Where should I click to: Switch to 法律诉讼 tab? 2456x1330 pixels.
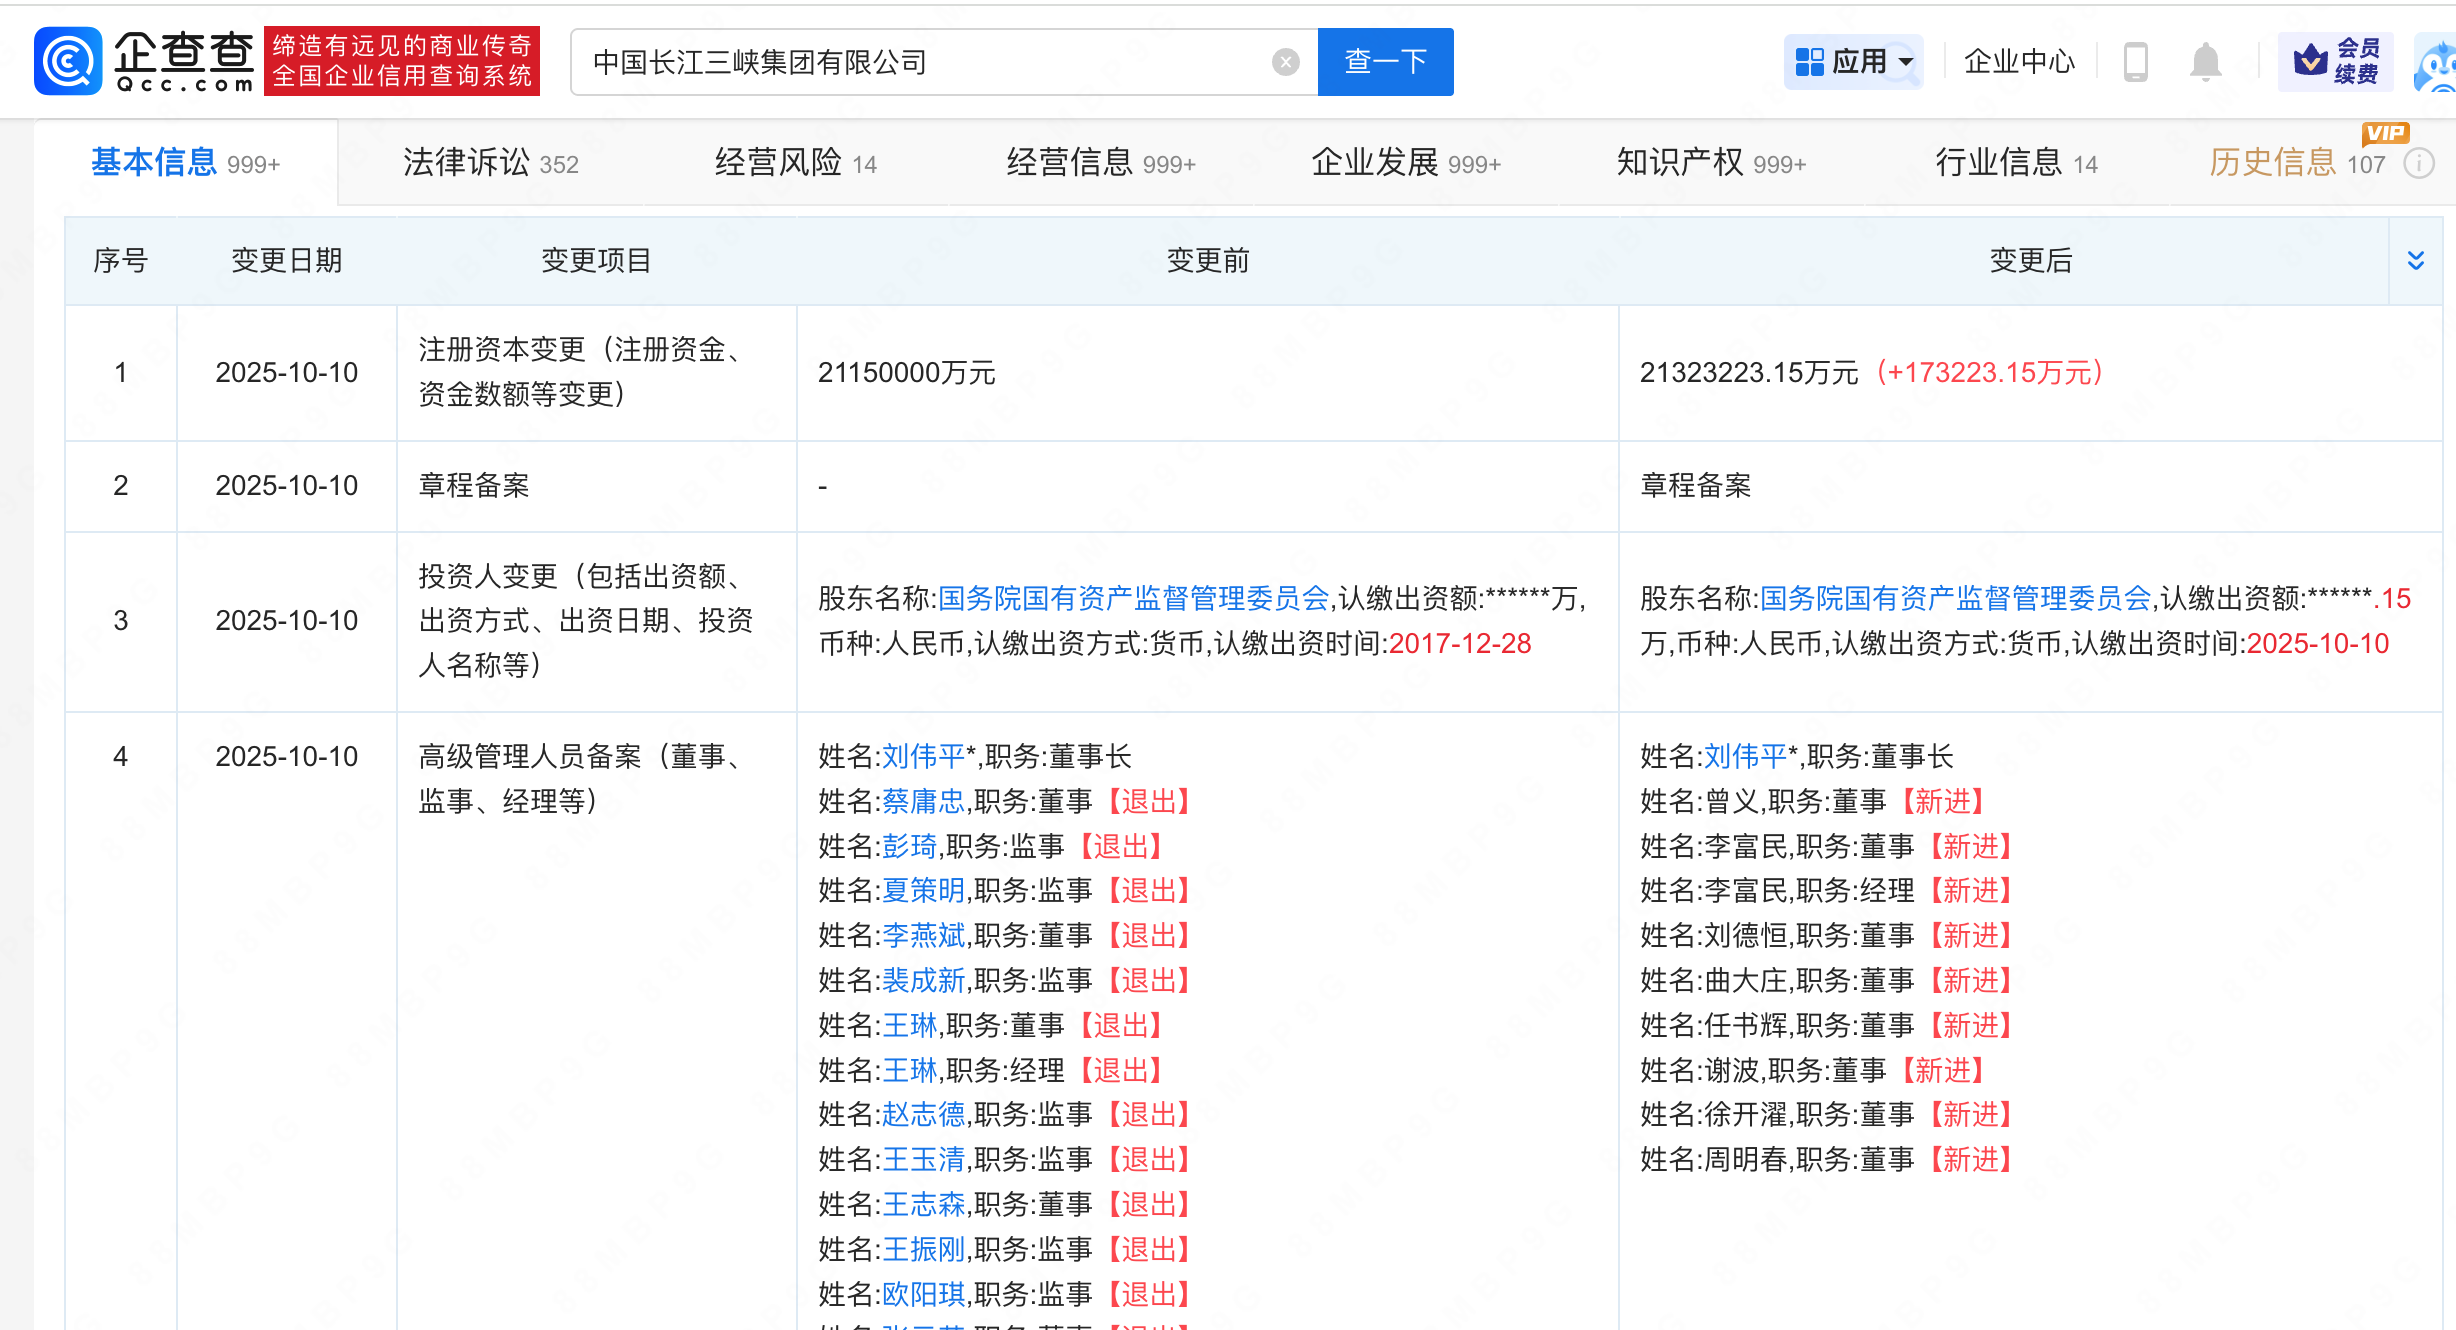click(x=490, y=163)
